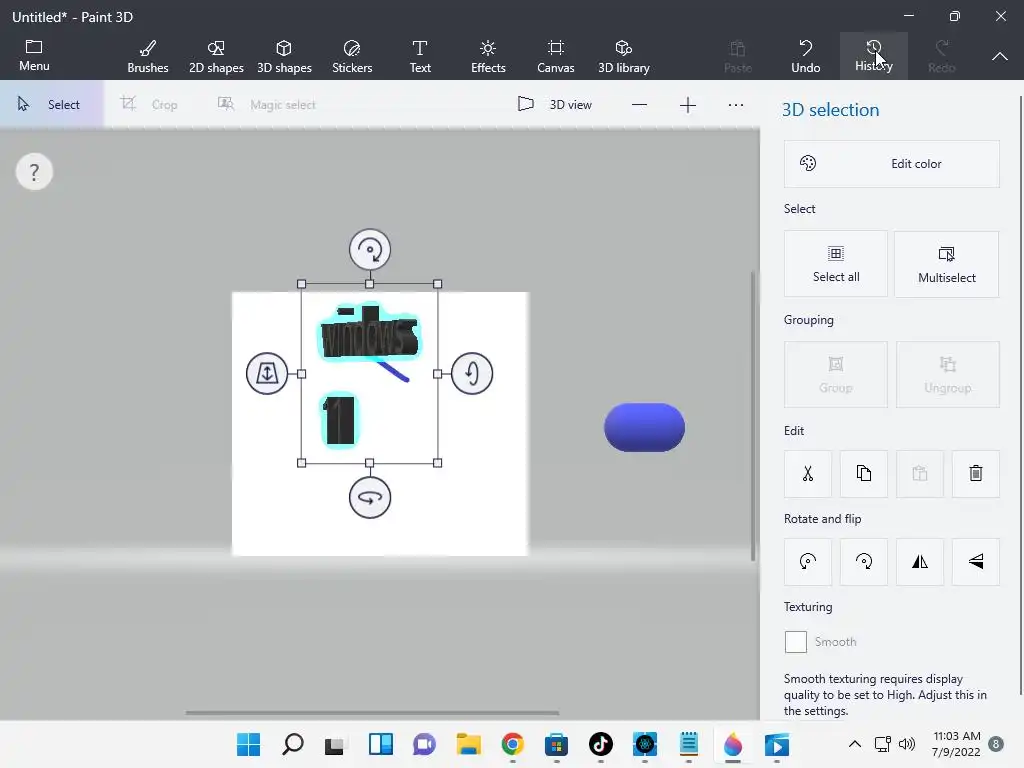The image size is (1024, 768).
Task: Click the help question mark button
Action: point(34,172)
